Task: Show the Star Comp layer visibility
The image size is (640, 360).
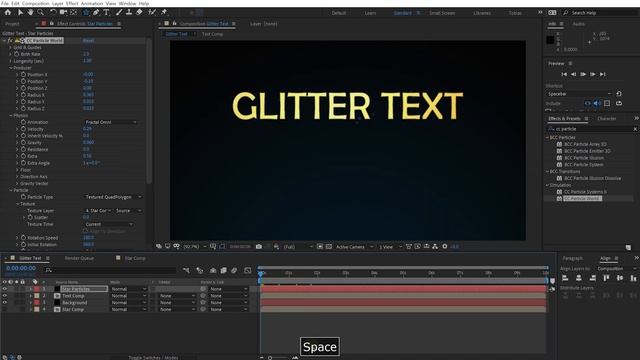Action: pyautogui.click(x=5, y=309)
